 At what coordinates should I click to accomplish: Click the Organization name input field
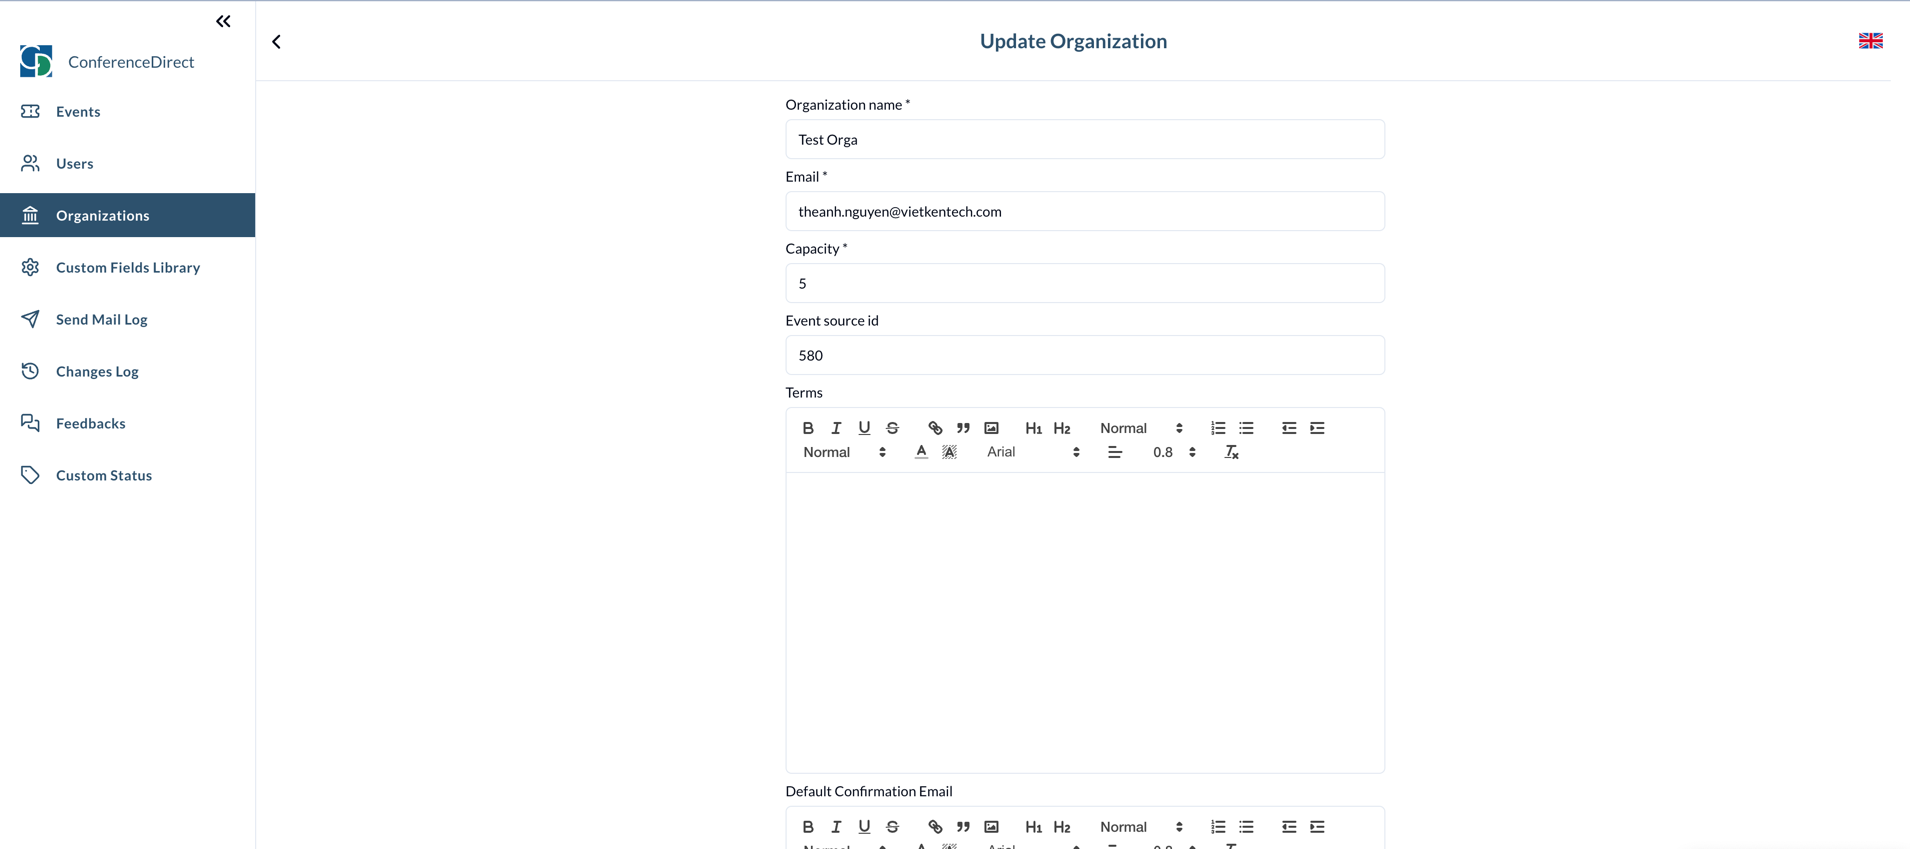click(x=1084, y=139)
